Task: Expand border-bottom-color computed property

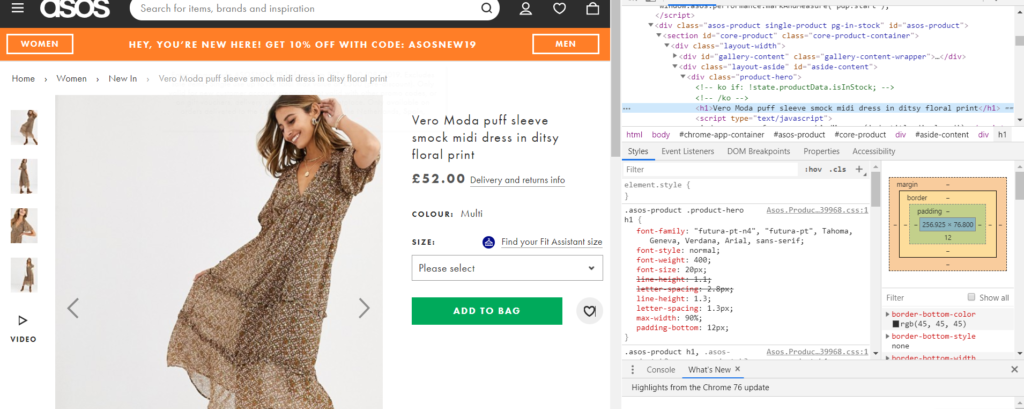Action: coord(888,314)
